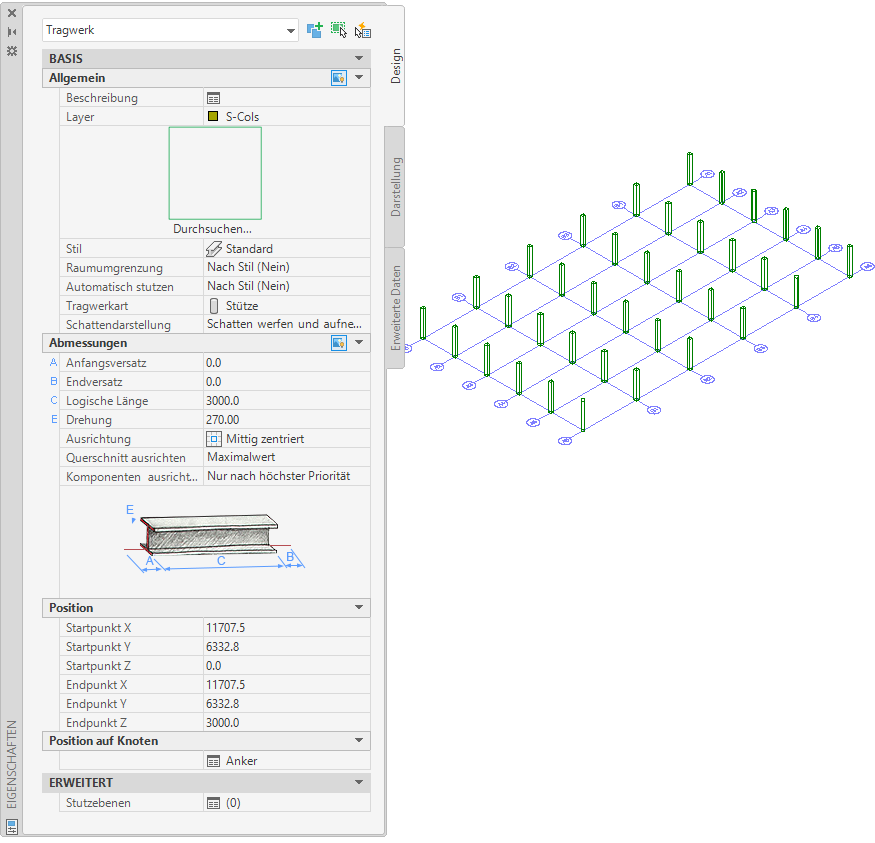Image resolution: width=875 pixels, height=843 pixels.
Task: Click the S-Cols layer color swatch
Action: [213, 116]
